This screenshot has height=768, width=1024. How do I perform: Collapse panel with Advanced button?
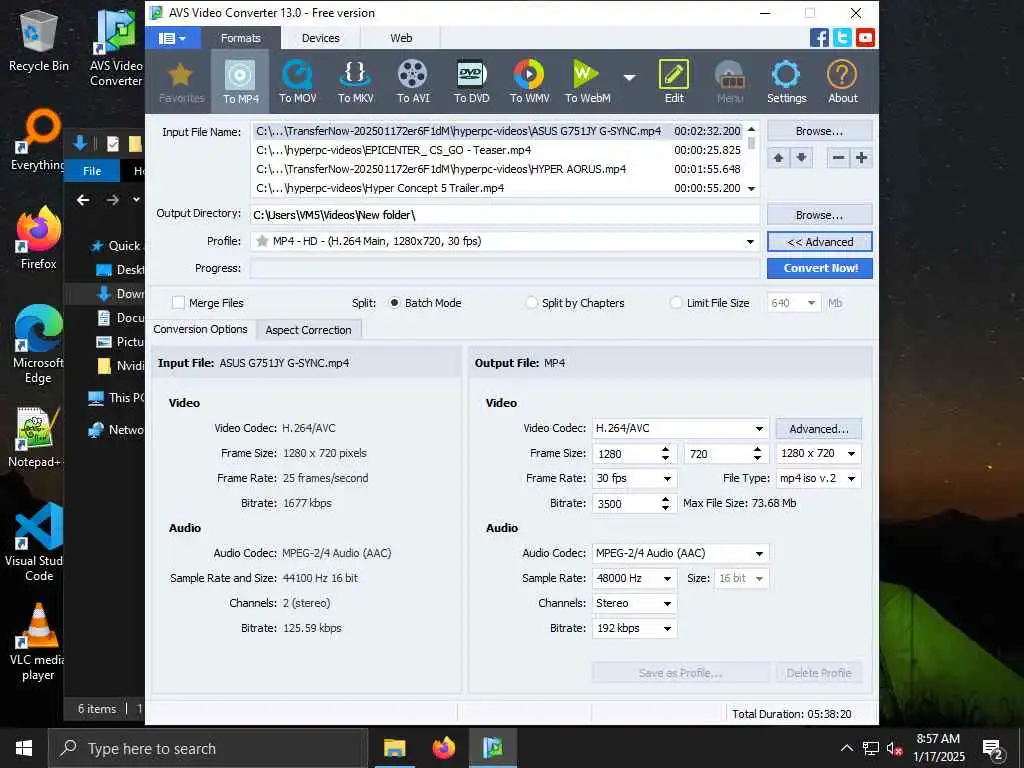point(820,242)
